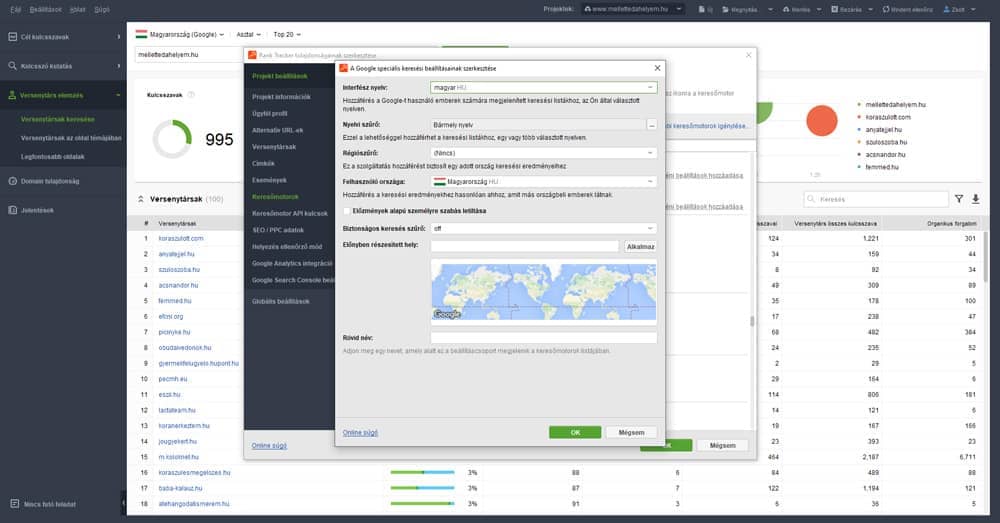Open competitor link femmed.hu

coord(175,300)
